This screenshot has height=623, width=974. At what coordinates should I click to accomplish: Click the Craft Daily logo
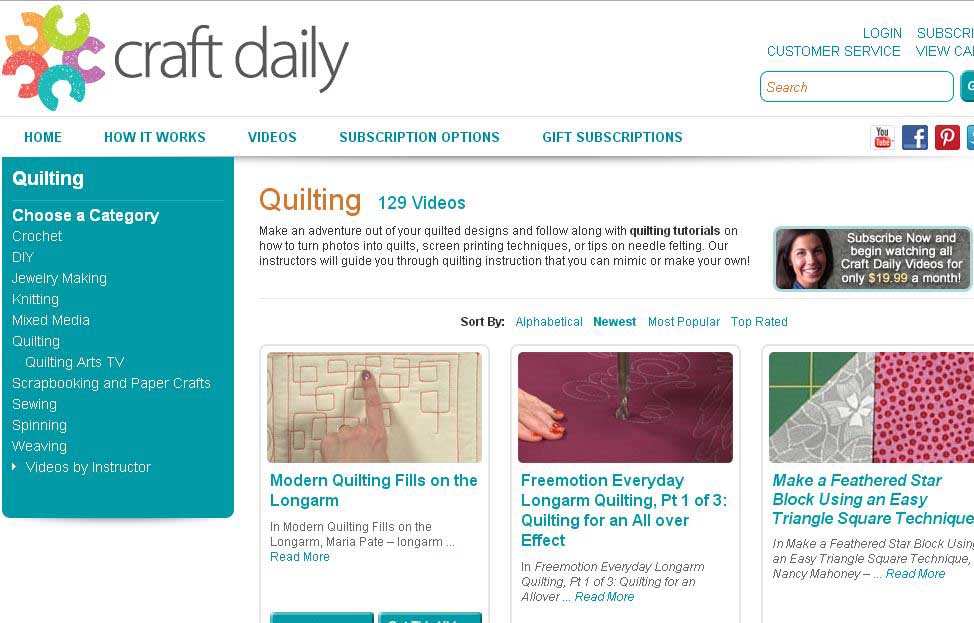click(175, 58)
